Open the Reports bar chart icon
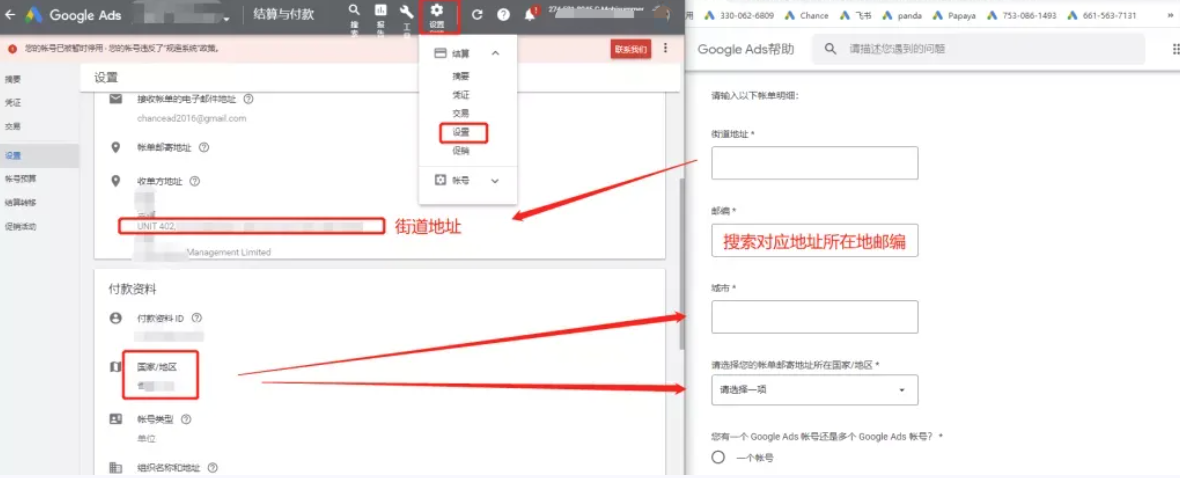Image resolution: width=1180 pixels, height=478 pixels. pos(380,12)
